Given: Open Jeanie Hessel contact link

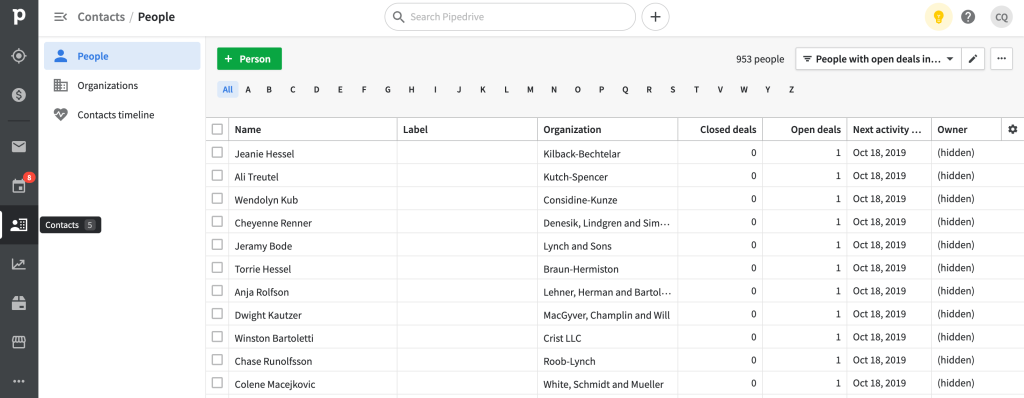Looking at the screenshot, I should point(264,154).
